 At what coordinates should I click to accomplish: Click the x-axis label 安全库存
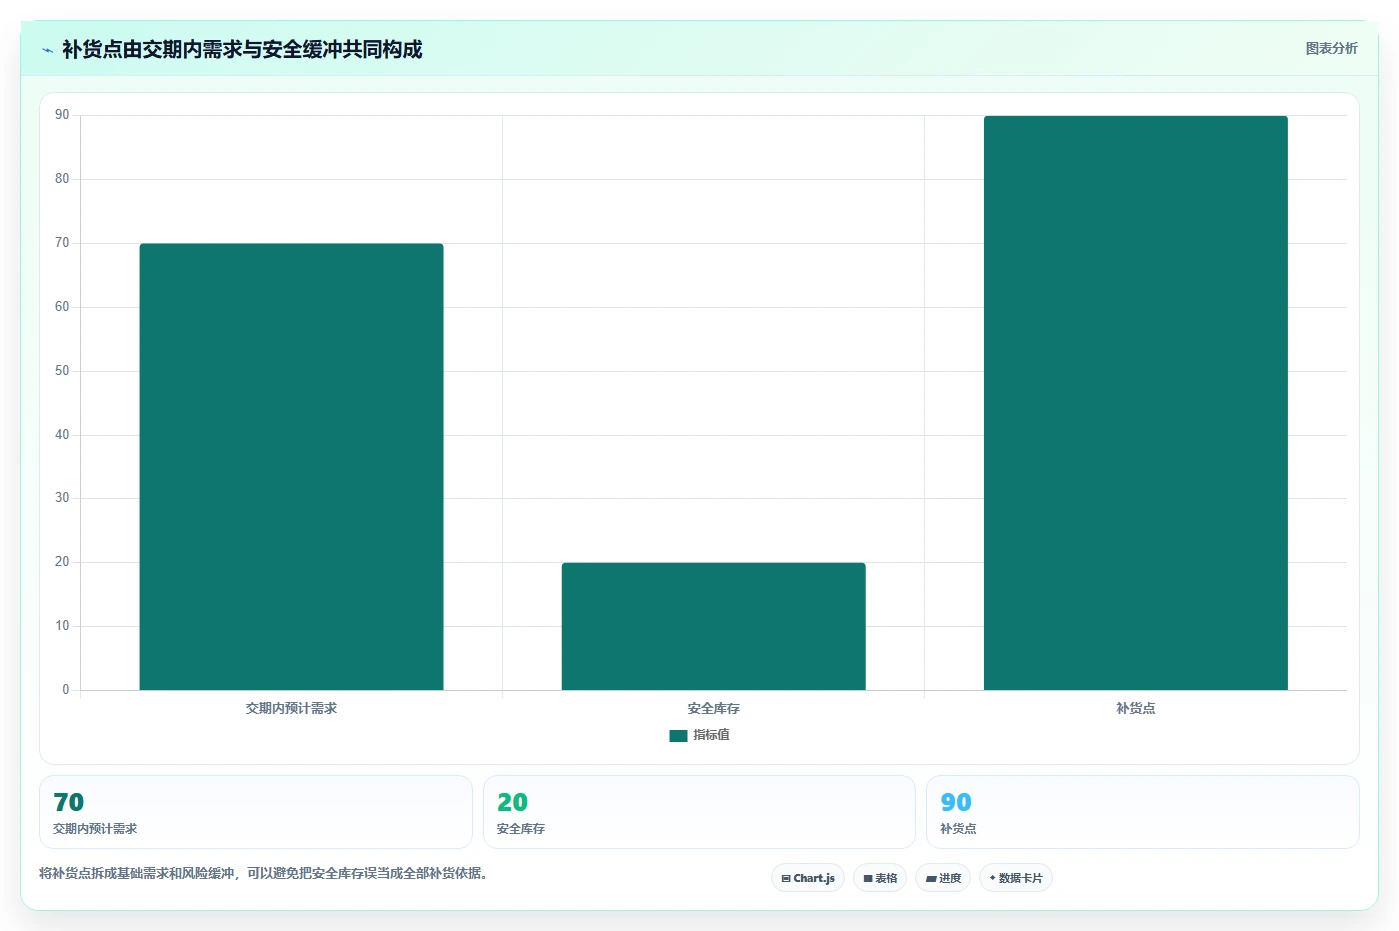pos(713,708)
